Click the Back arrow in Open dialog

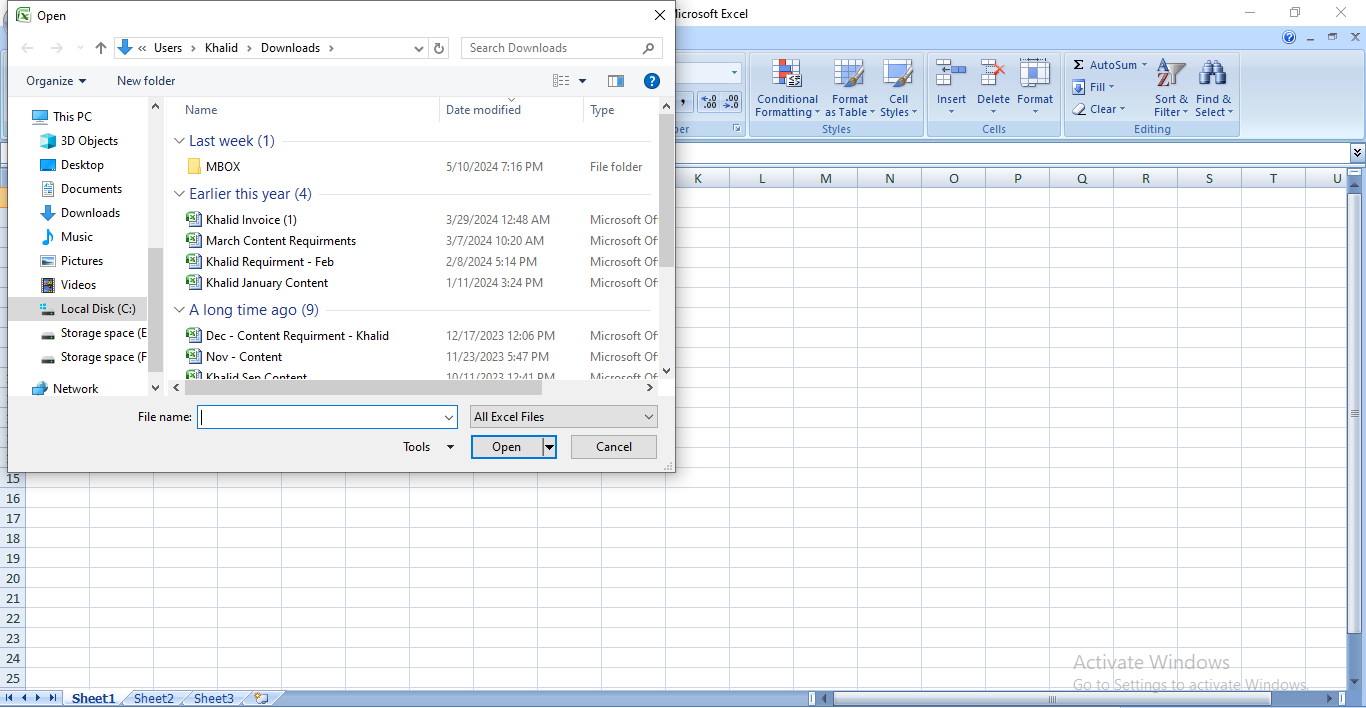click(x=27, y=48)
